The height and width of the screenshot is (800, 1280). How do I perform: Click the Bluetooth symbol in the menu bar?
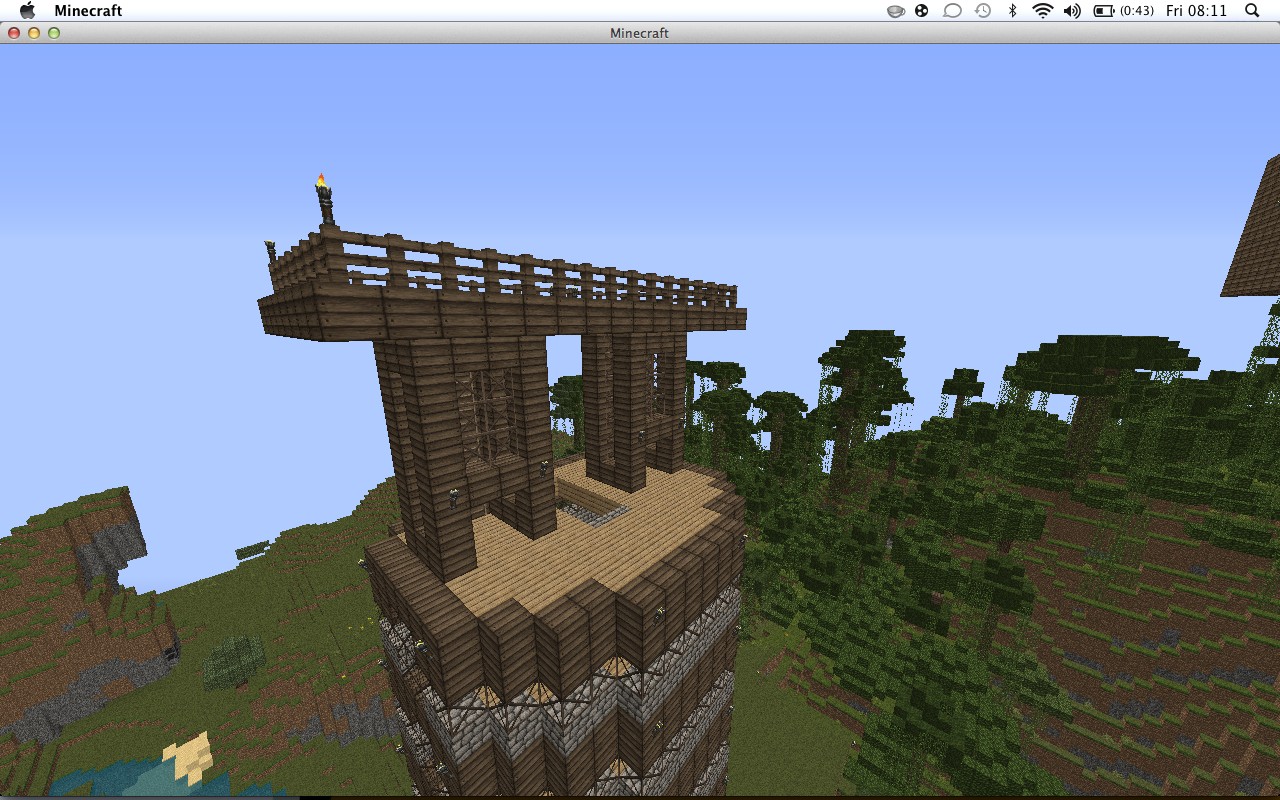coord(1012,11)
